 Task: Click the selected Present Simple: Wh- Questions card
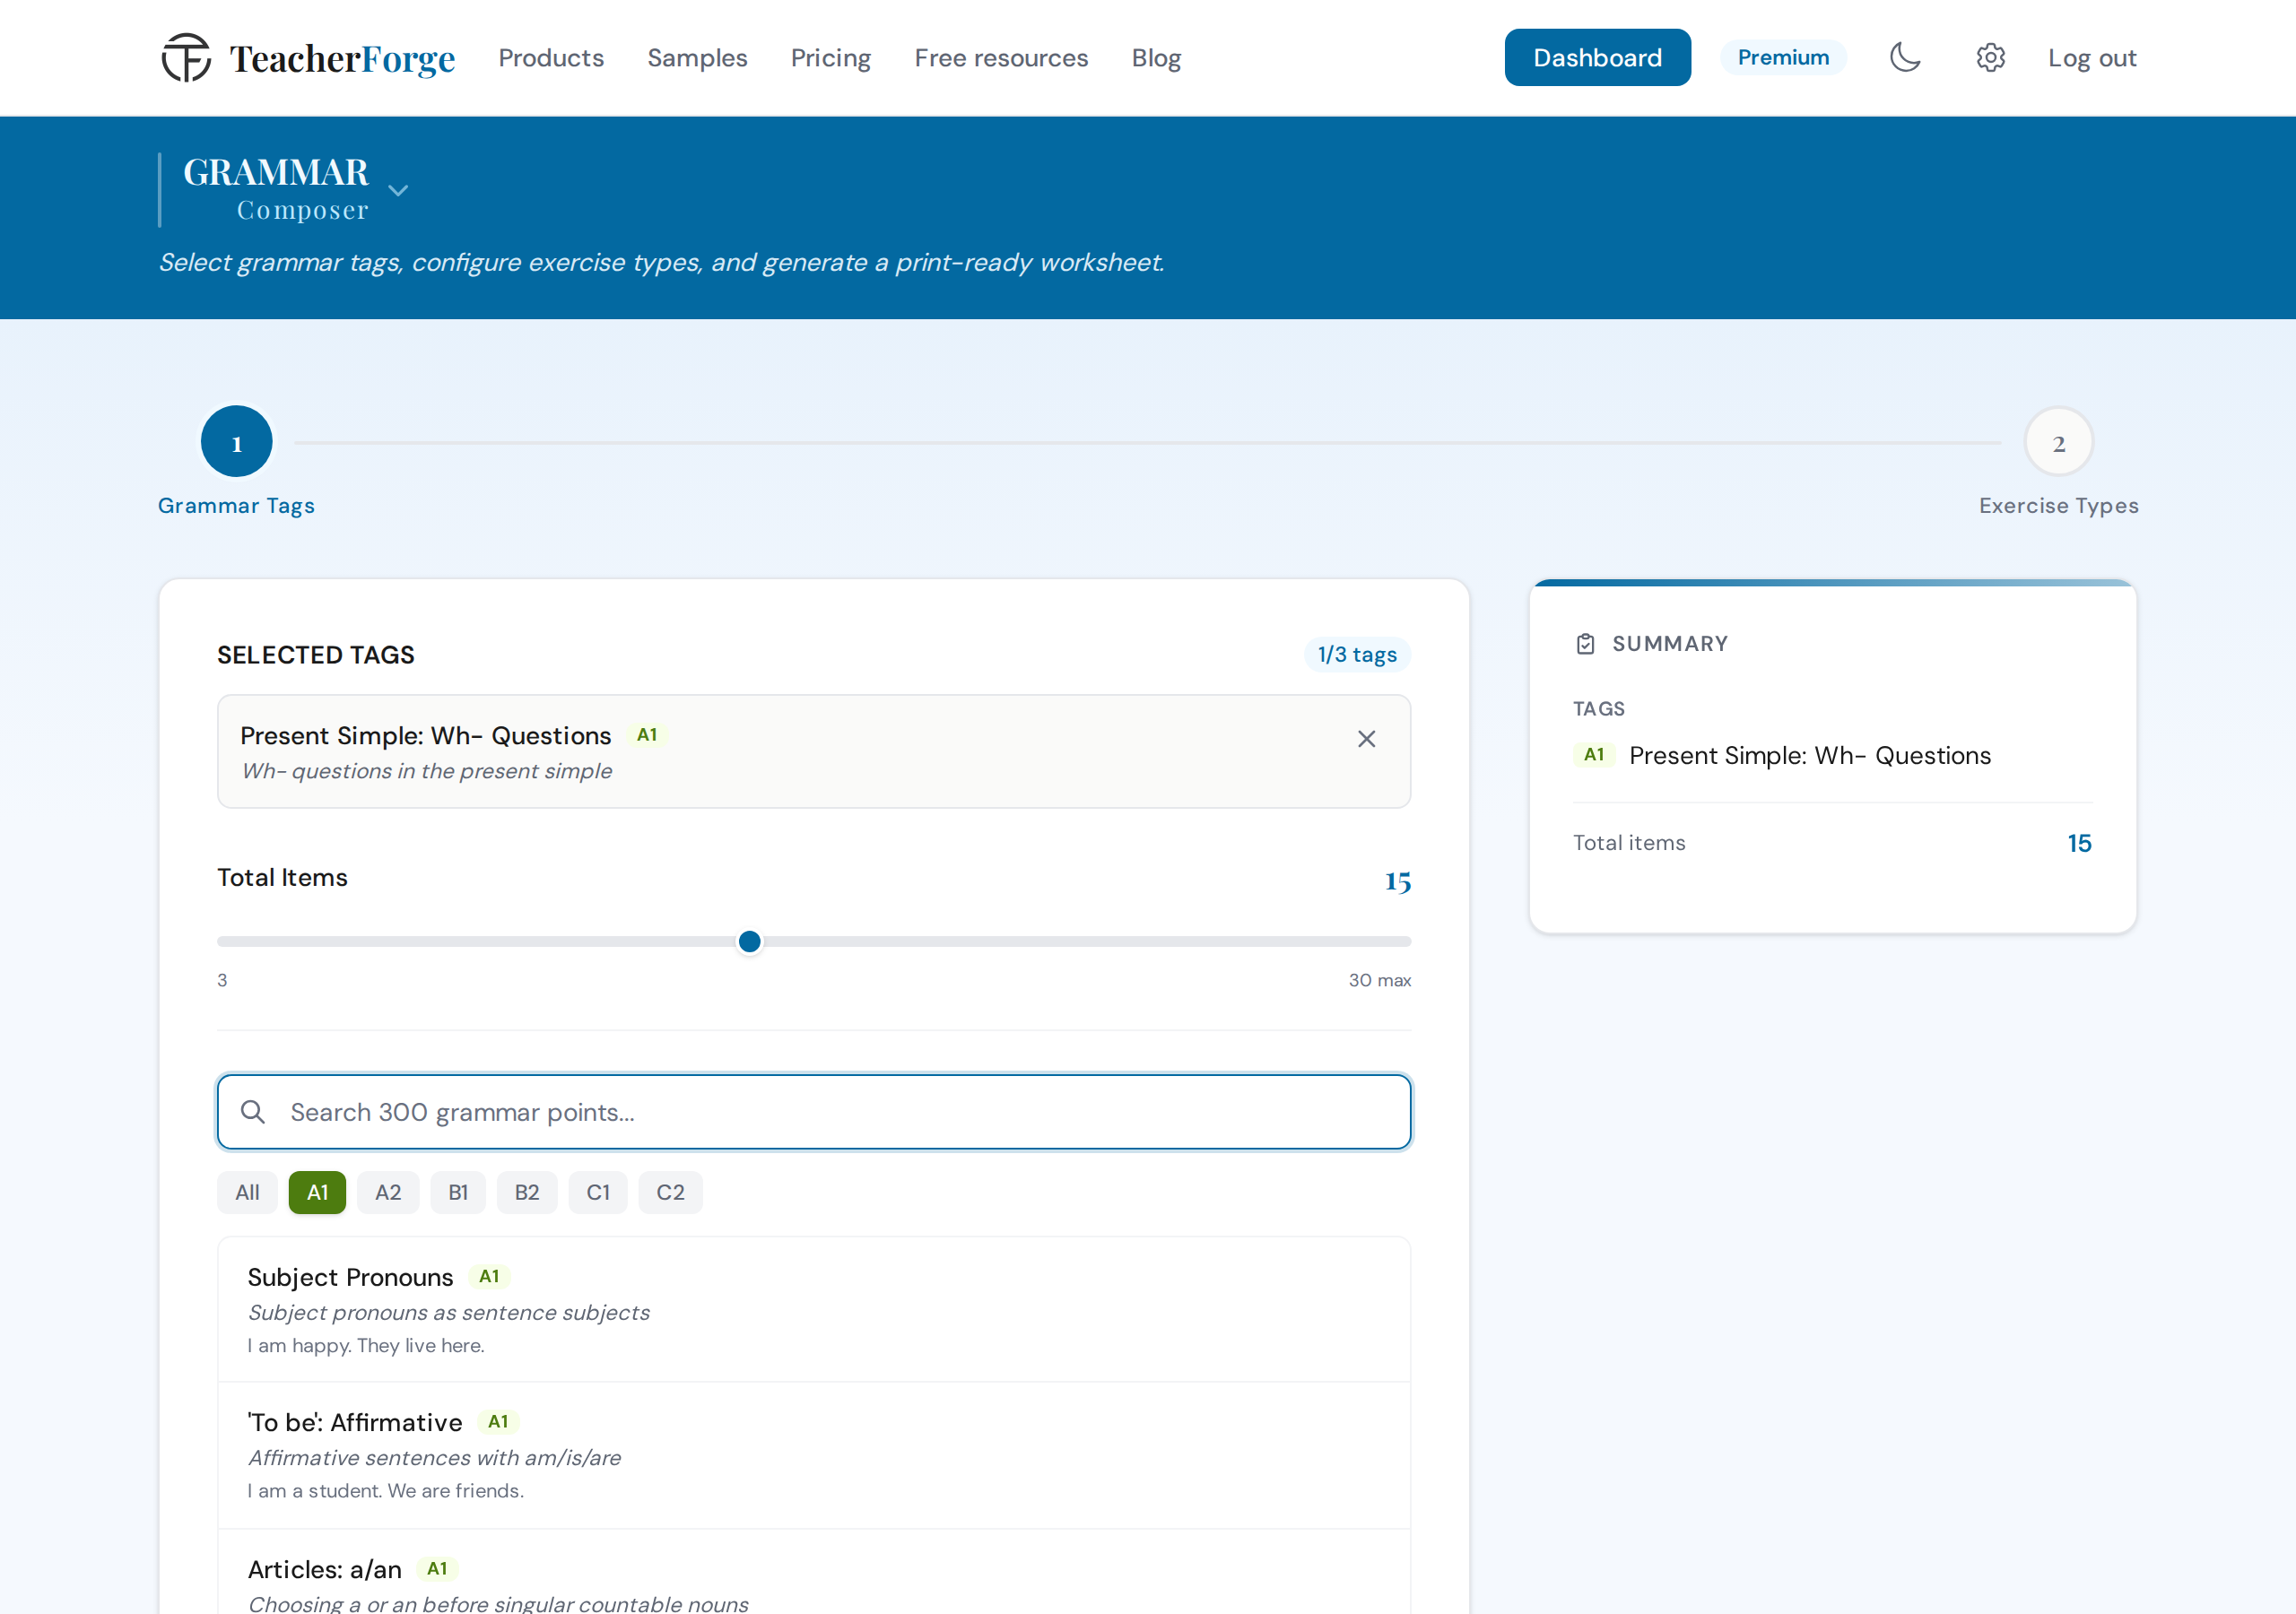click(x=813, y=751)
